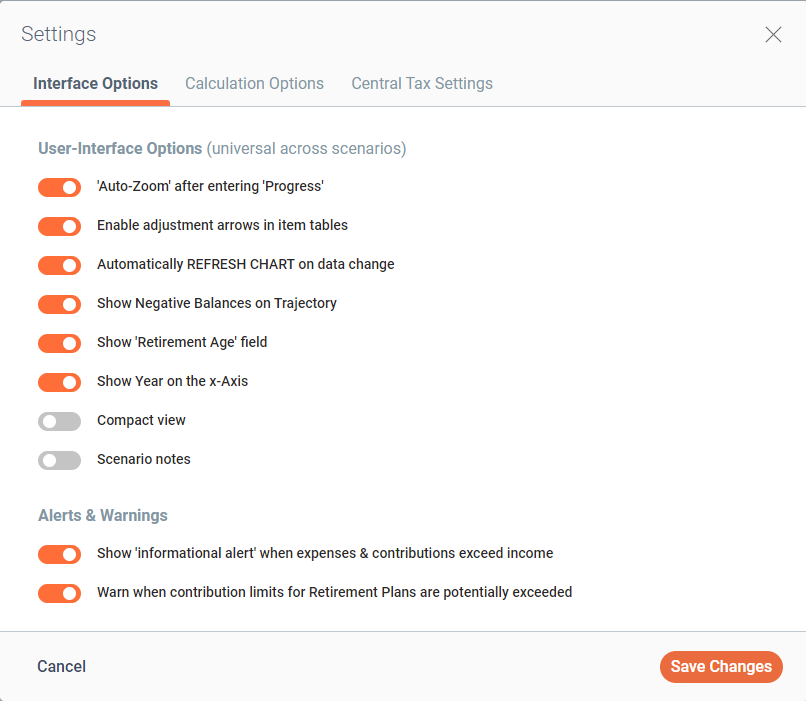Select the Interface Options tab
Viewport: 806px width, 701px height.
click(95, 84)
